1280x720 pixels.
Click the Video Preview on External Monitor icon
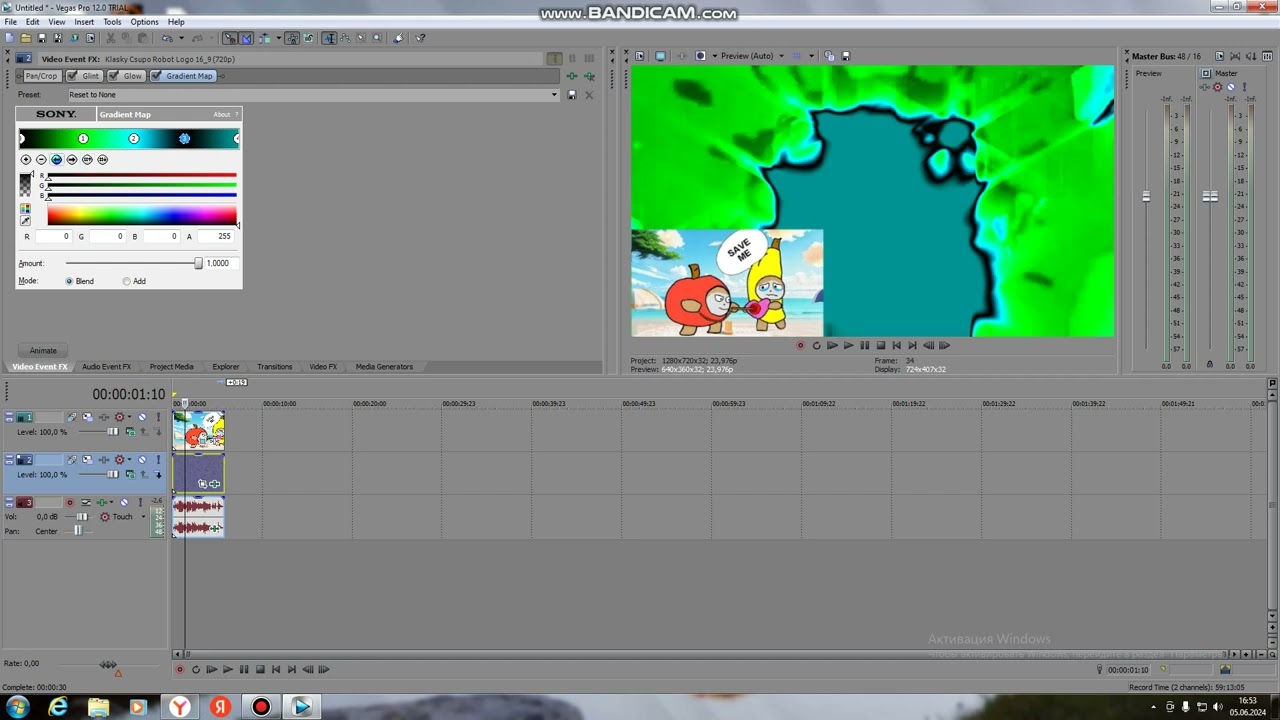[660, 56]
